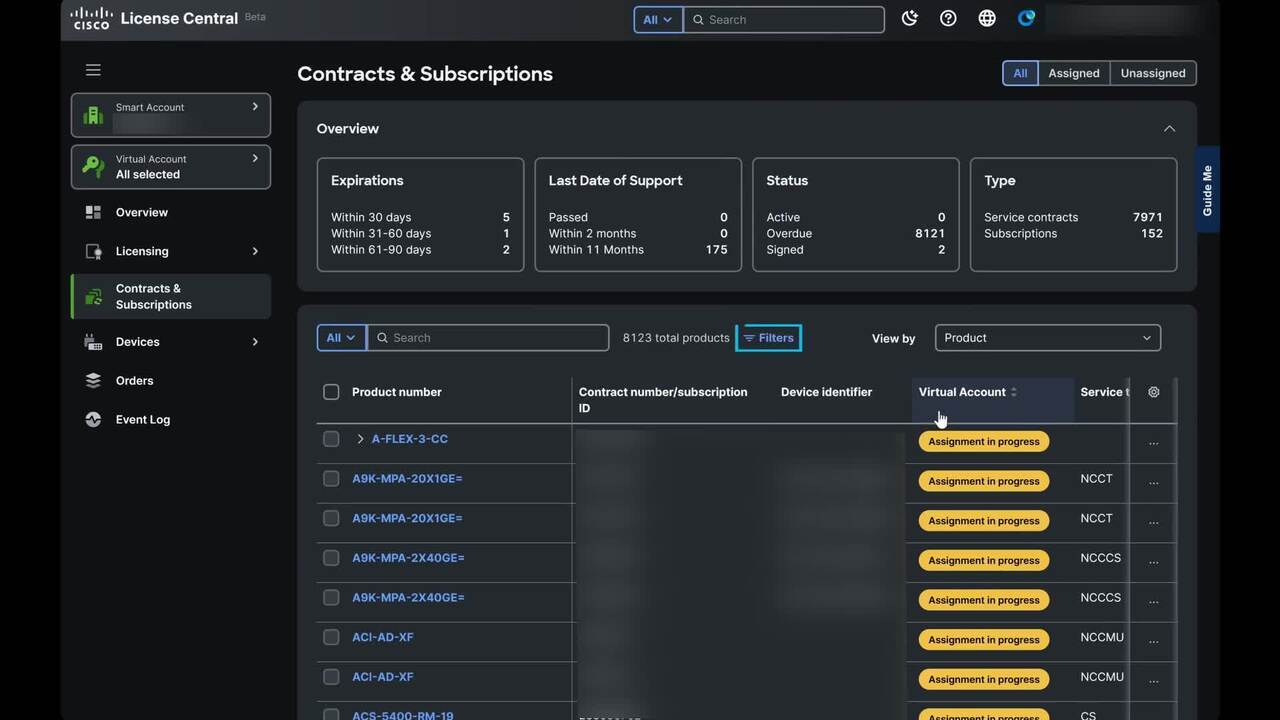This screenshot has height=720, width=1280.
Task: Click the Subscriptions count 152
Action: coord(1152,233)
